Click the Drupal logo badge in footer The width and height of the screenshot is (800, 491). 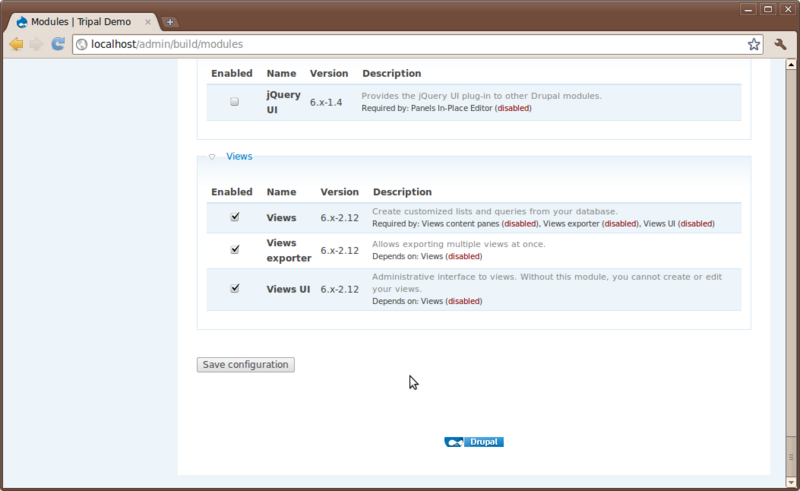tap(474, 442)
